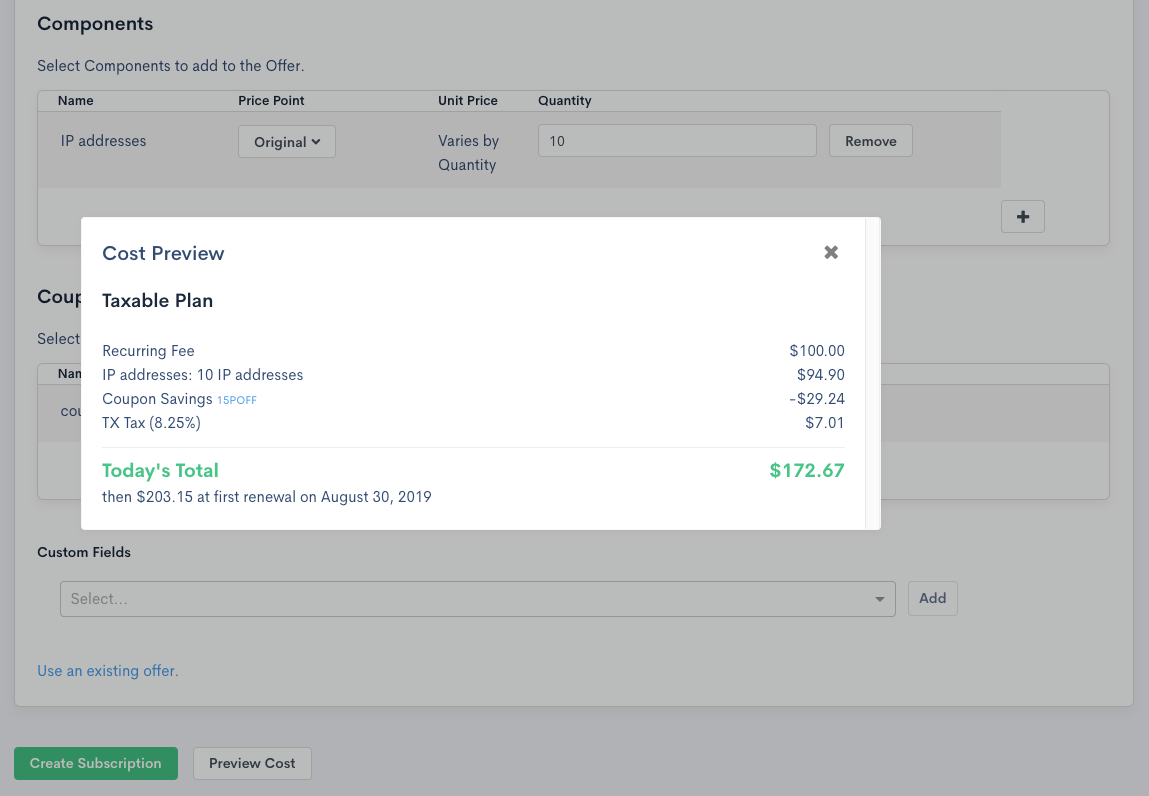Click the TX Tax amount $7.01
The height and width of the screenshot is (796, 1149).
pos(825,423)
